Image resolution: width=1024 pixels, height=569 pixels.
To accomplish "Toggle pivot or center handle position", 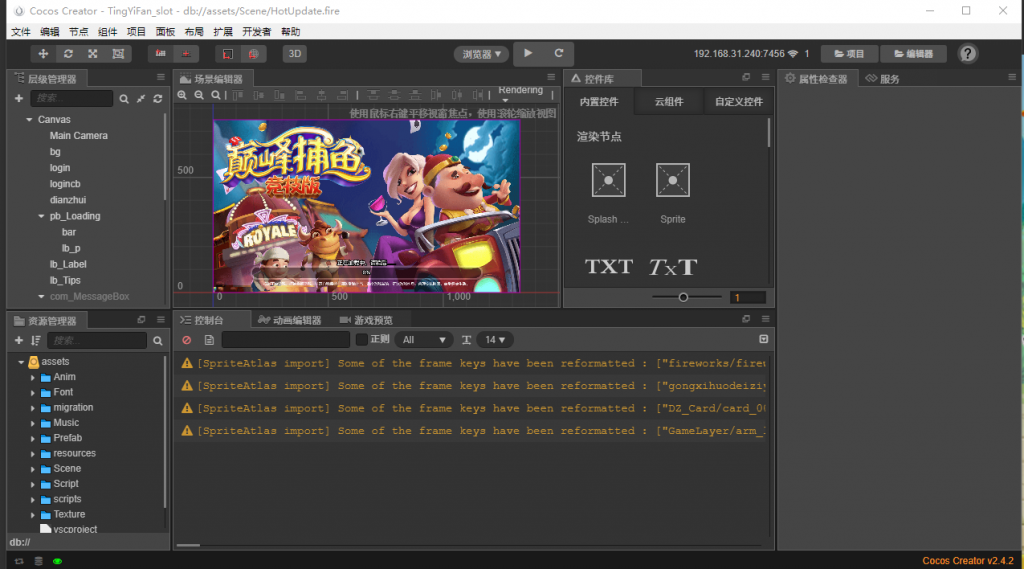I will pyautogui.click(x=161, y=54).
